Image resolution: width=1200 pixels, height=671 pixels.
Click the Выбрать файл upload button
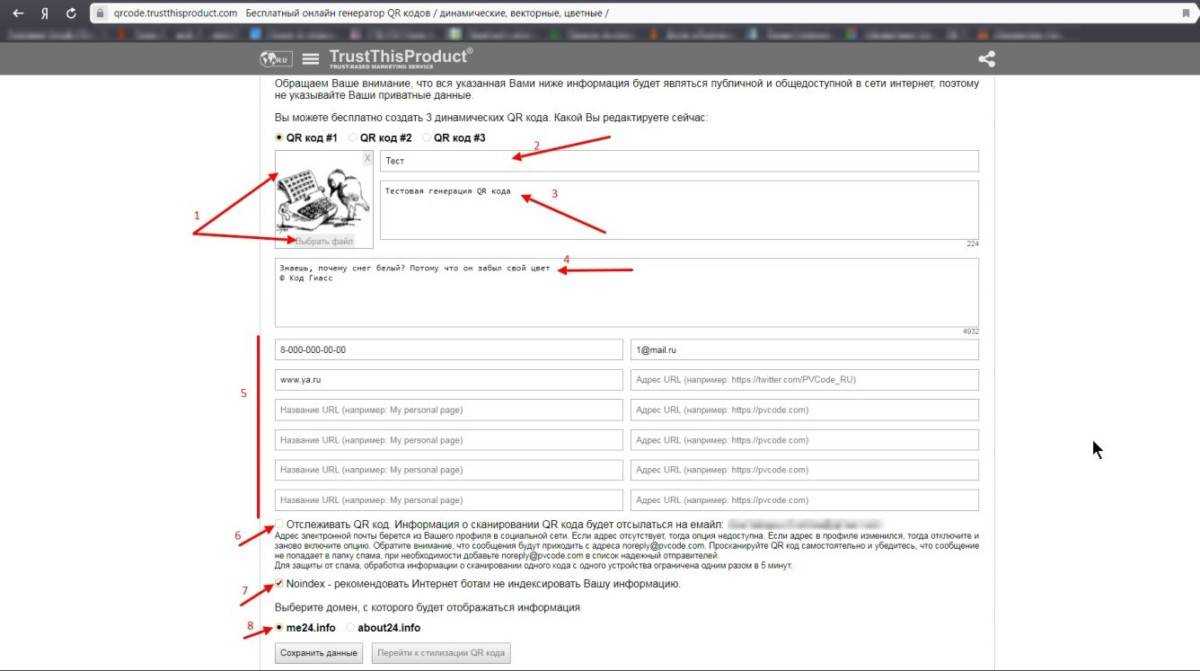click(x=324, y=241)
